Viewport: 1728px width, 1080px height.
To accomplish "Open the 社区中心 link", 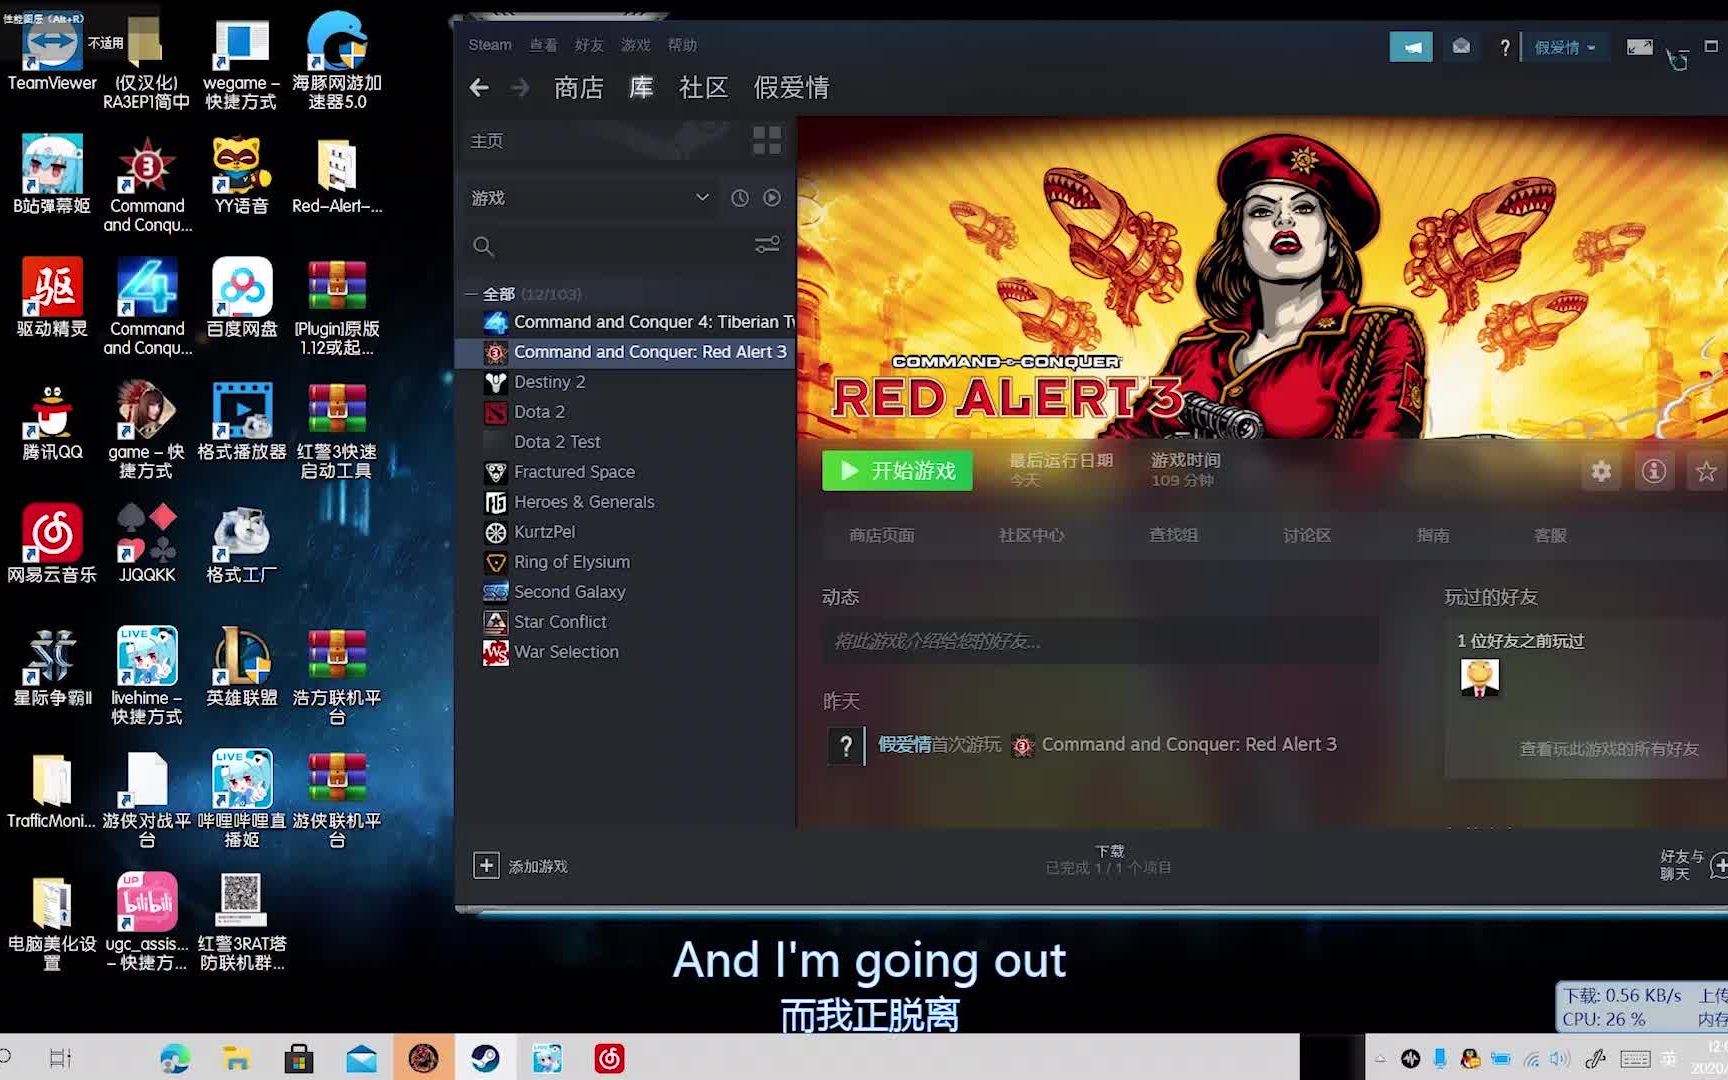I will (1031, 535).
